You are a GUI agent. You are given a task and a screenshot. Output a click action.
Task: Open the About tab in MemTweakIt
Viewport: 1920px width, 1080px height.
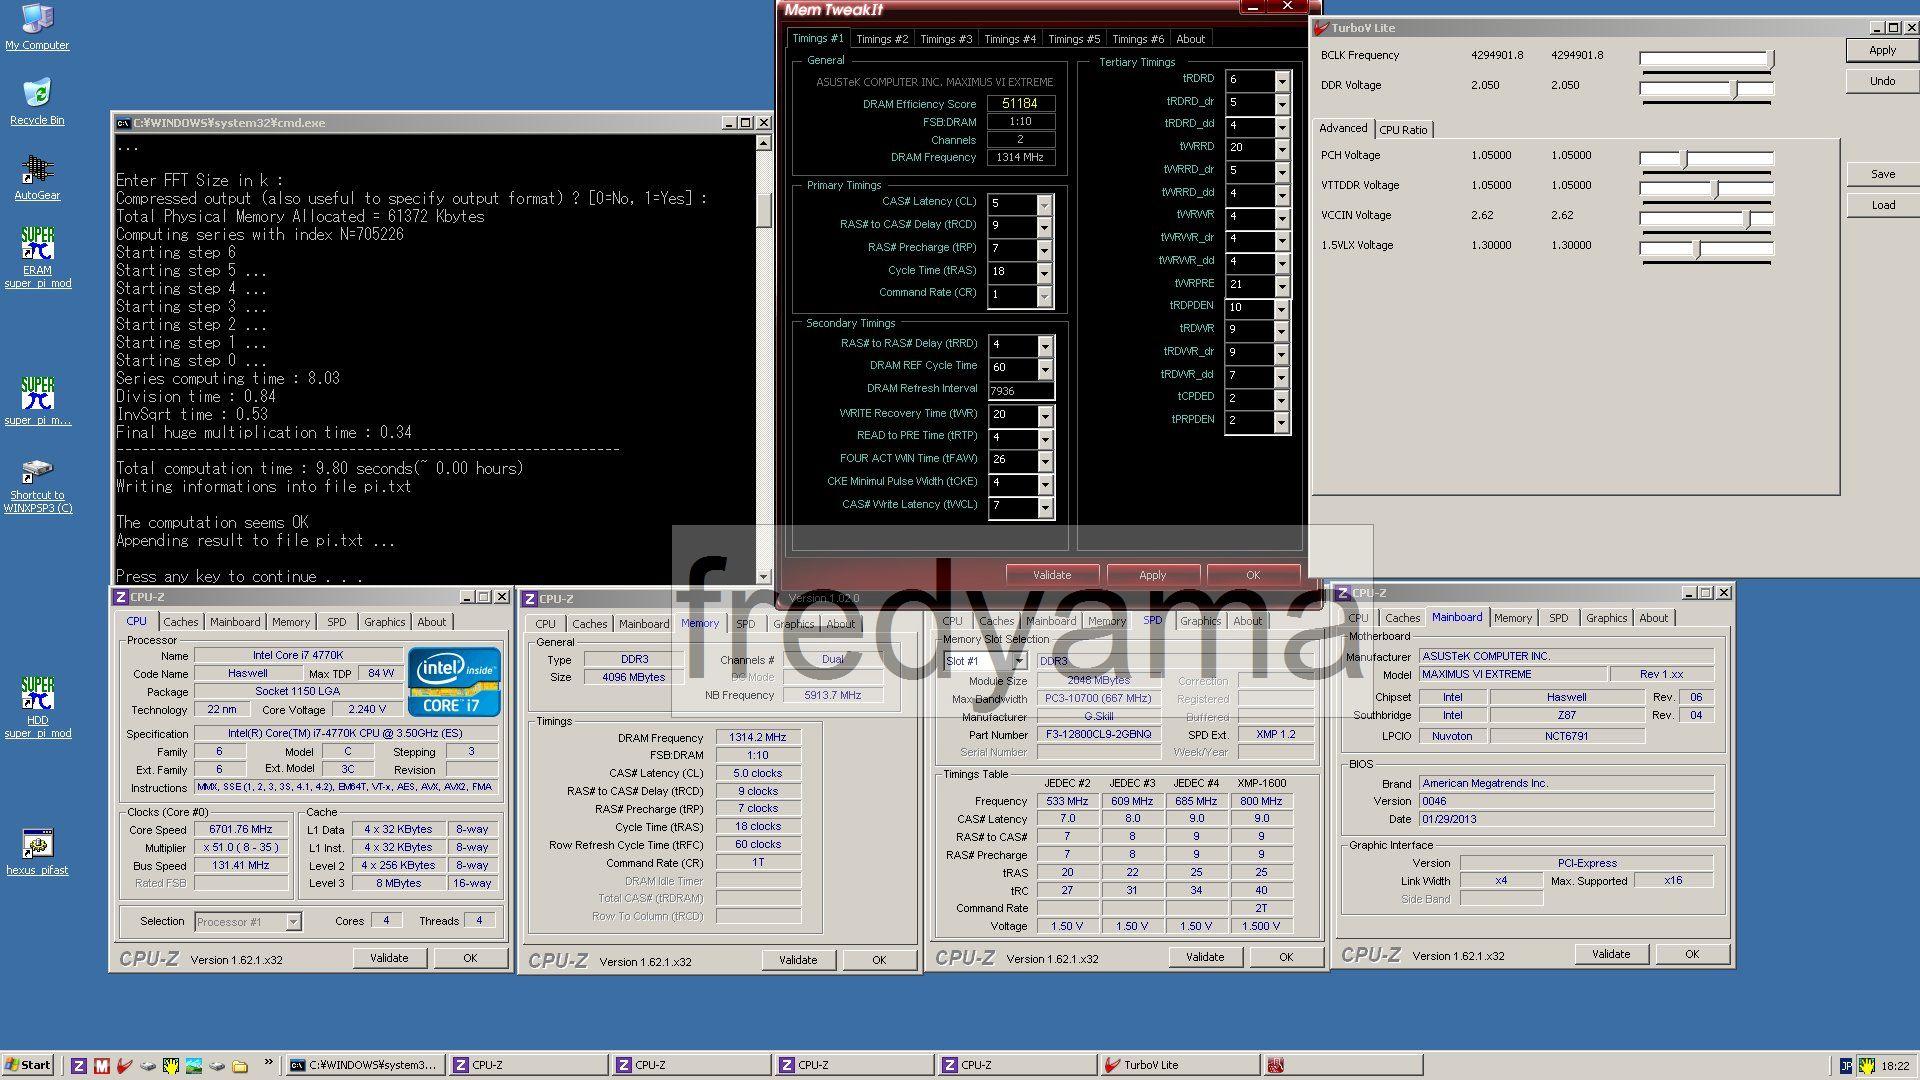point(1190,39)
